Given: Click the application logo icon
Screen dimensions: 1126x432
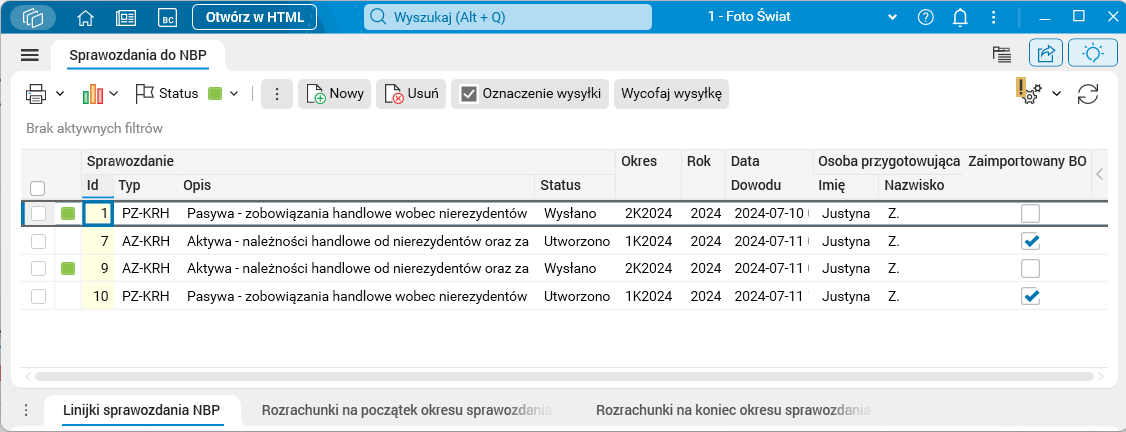Looking at the screenshot, I should click(33, 17).
